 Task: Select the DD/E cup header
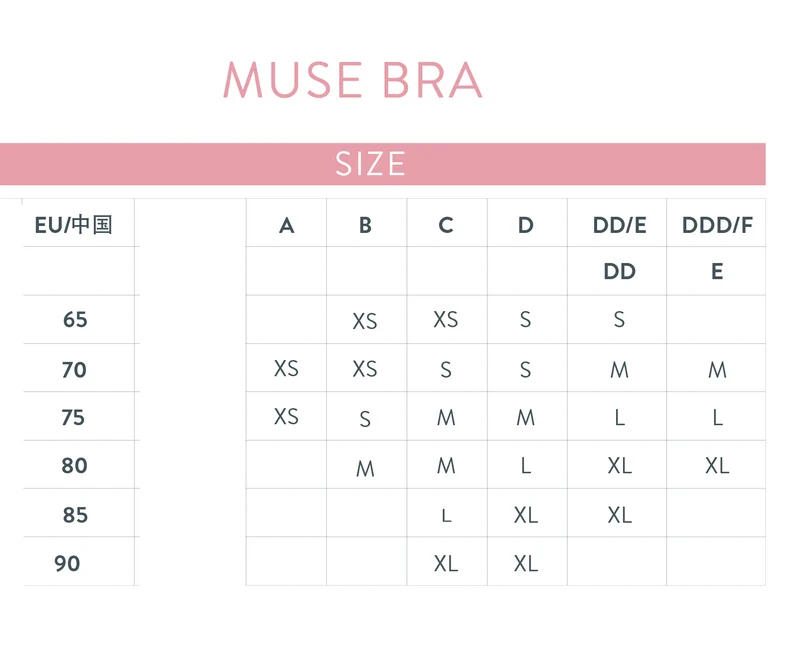click(619, 226)
